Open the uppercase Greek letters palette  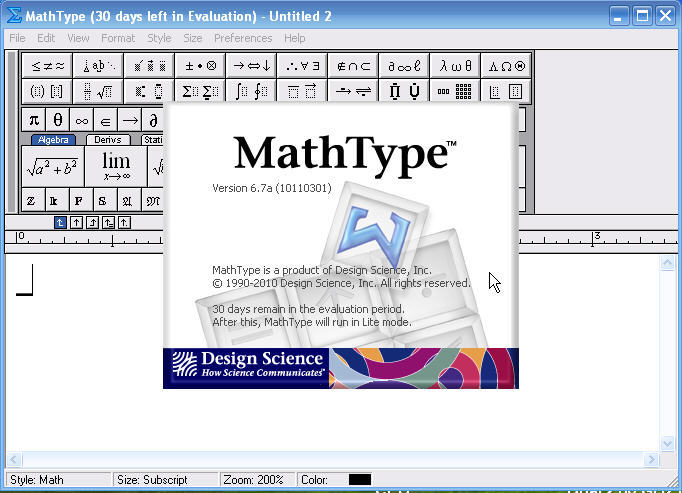[506, 66]
